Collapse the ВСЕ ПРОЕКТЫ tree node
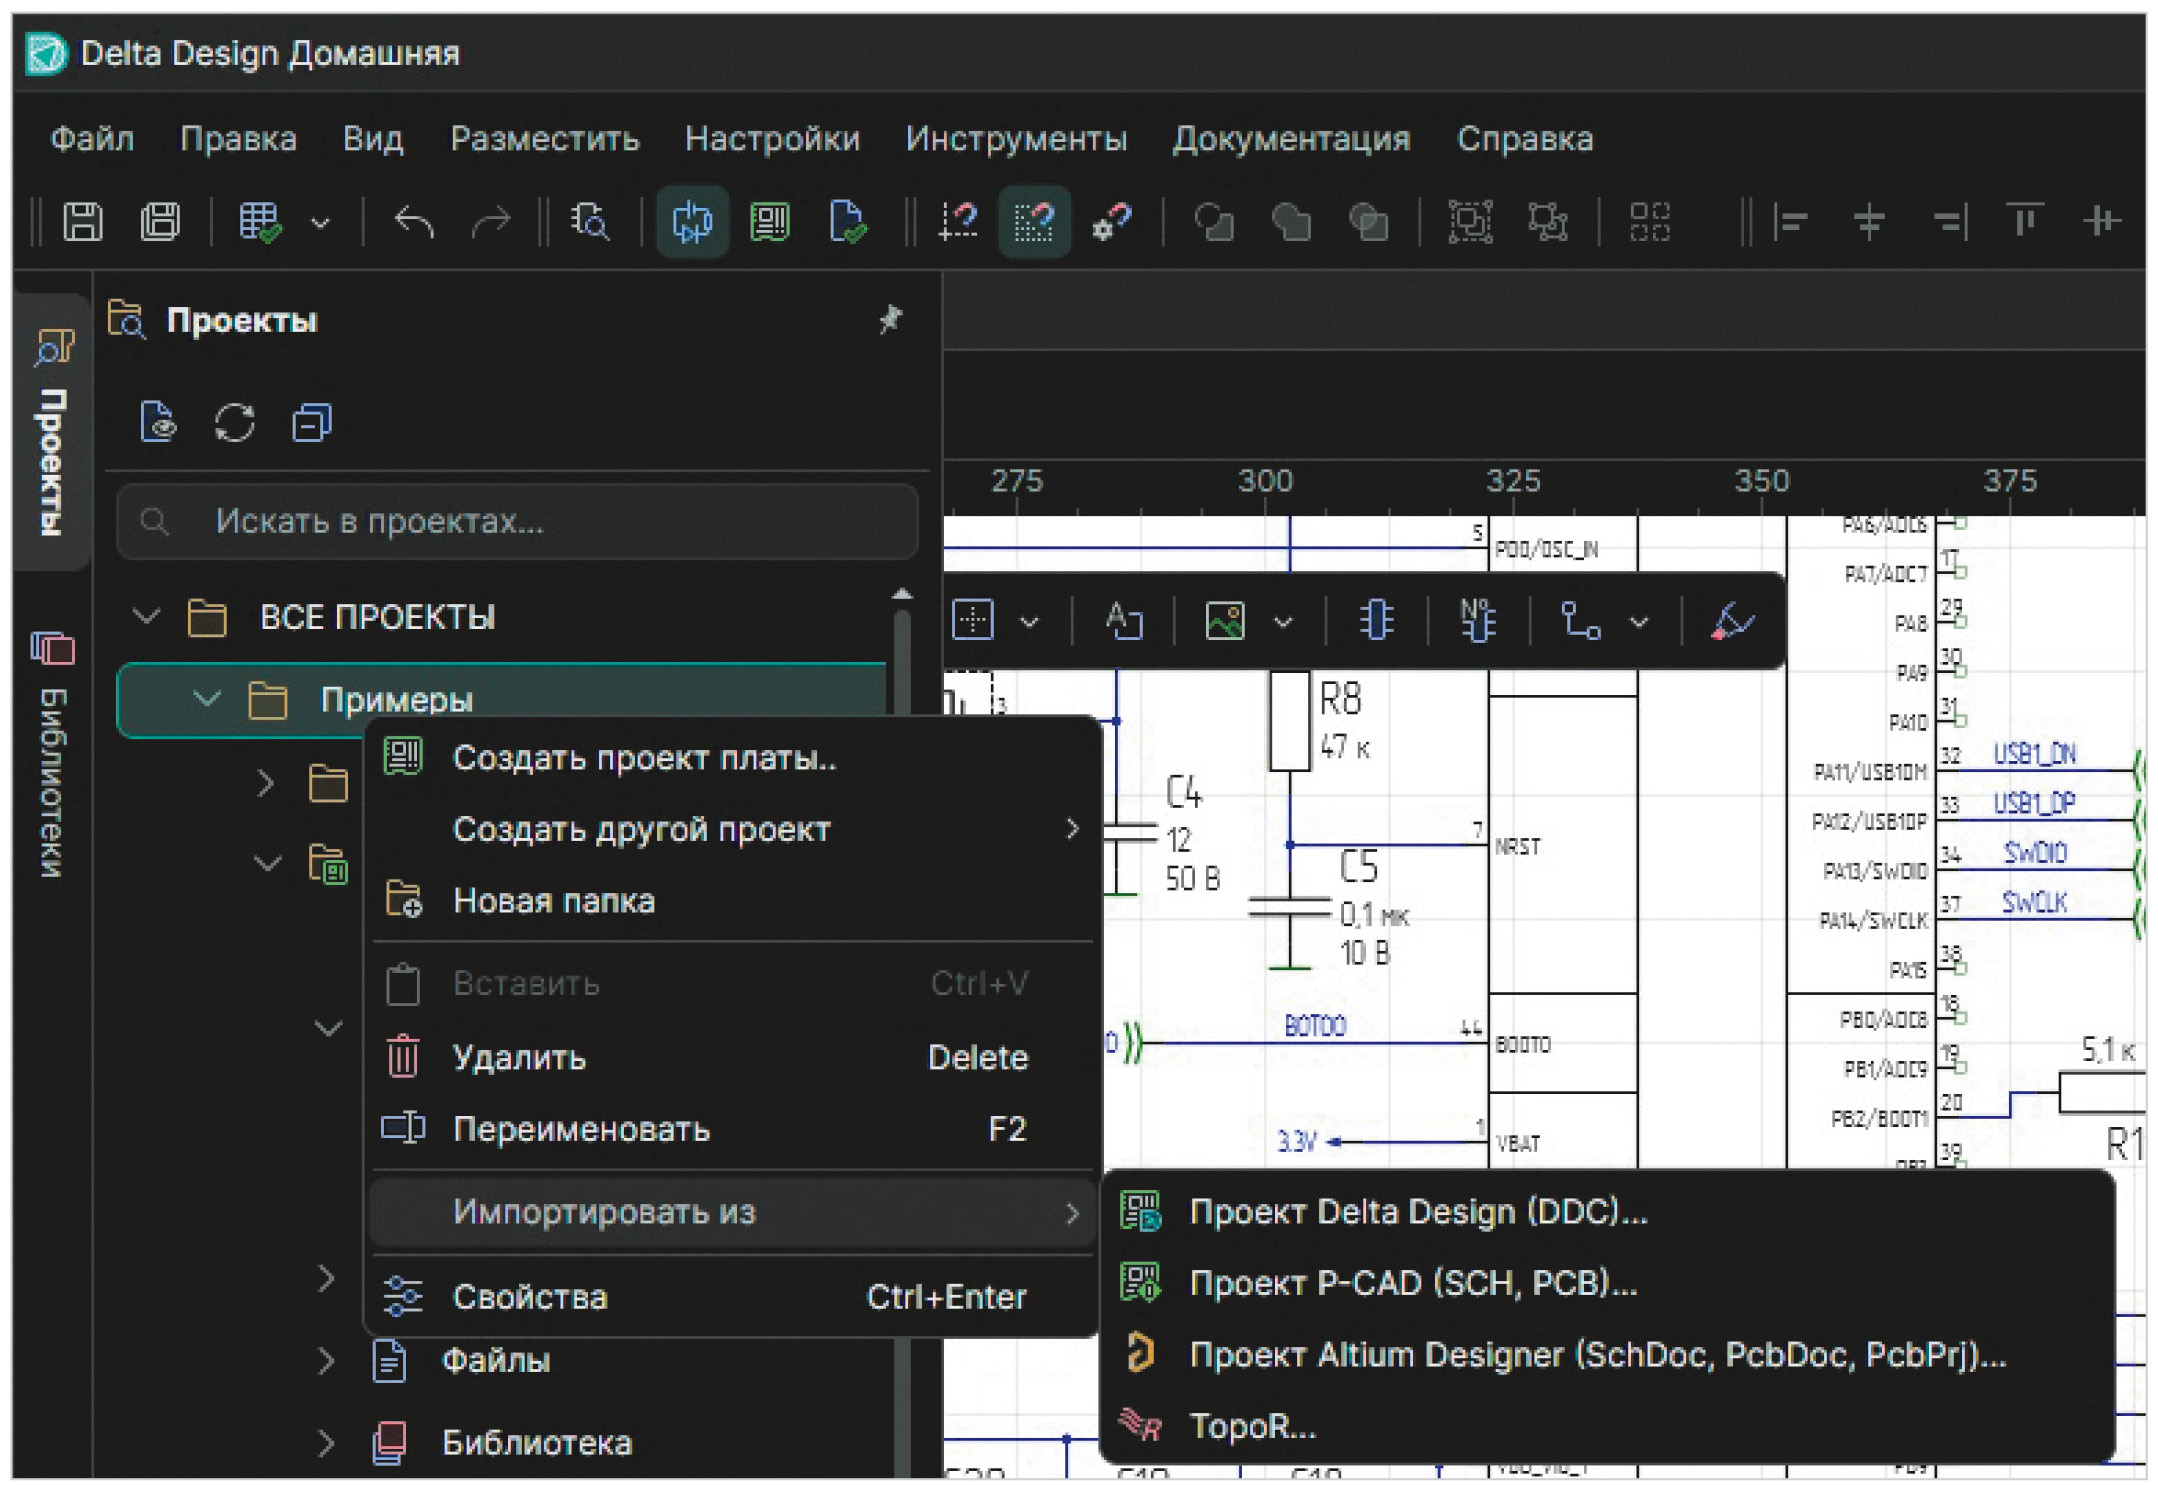 click(x=147, y=616)
